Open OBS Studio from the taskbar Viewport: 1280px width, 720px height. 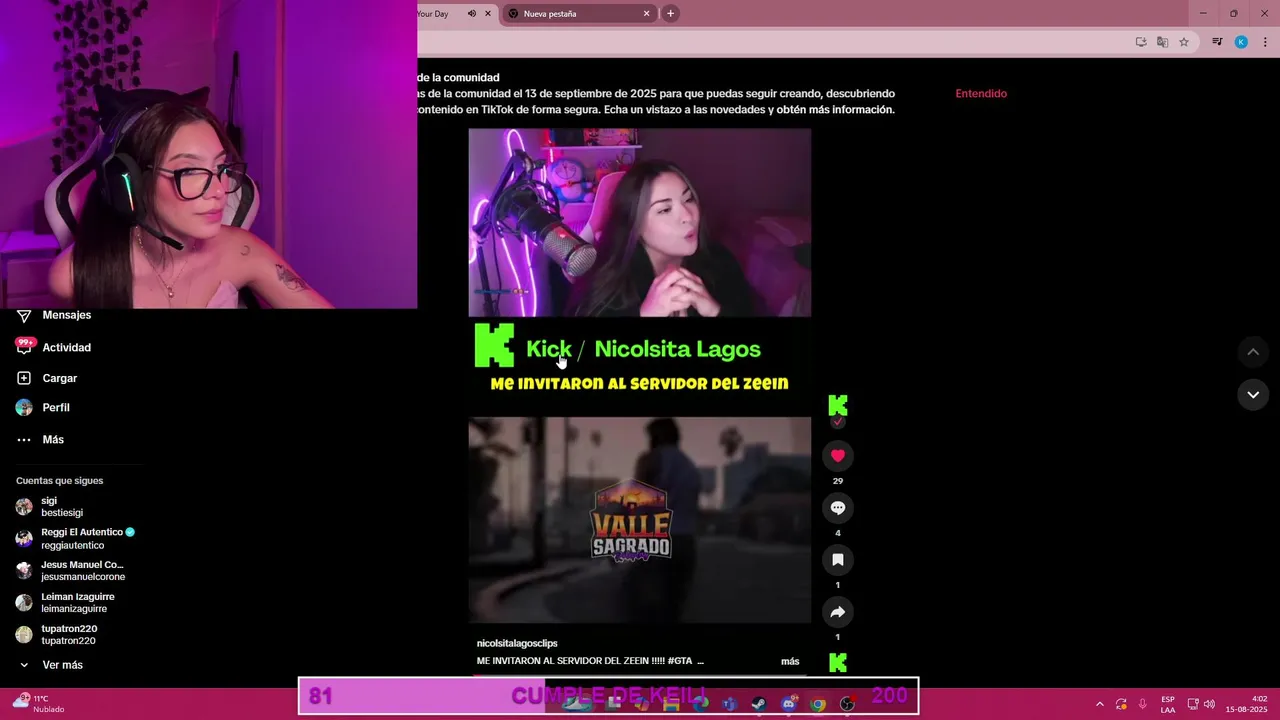(x=848, y=704)
